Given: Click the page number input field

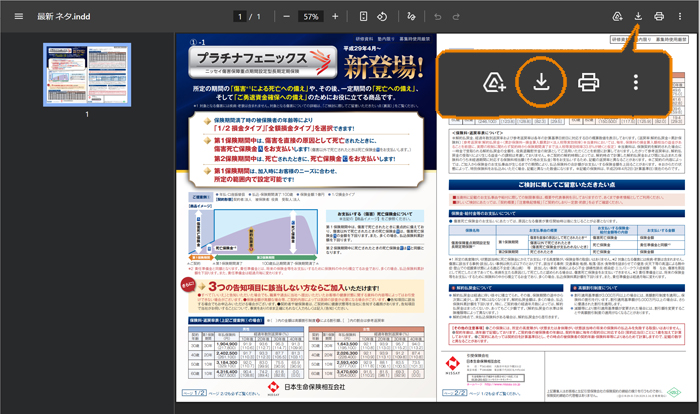Looking at the screenshot, I should tap(238, 16).
